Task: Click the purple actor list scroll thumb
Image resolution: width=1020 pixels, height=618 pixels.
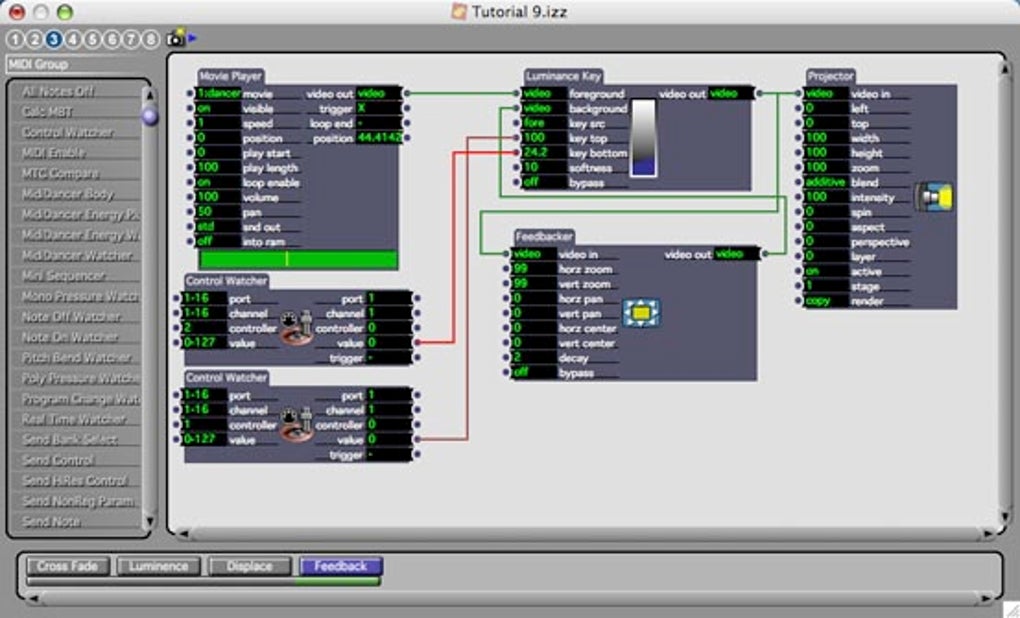Action: point(150,116)
